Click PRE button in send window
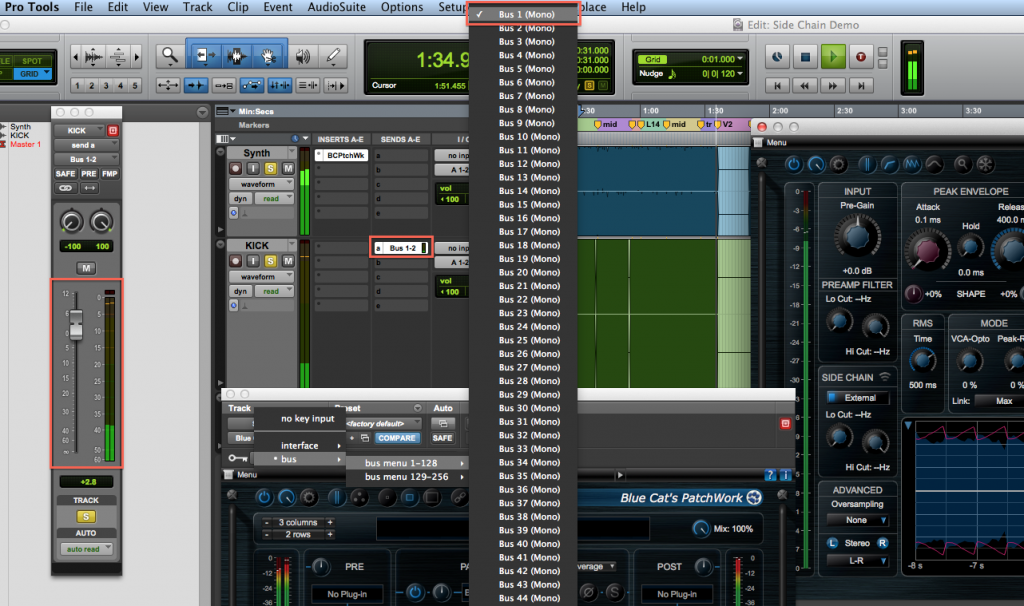 89,174
